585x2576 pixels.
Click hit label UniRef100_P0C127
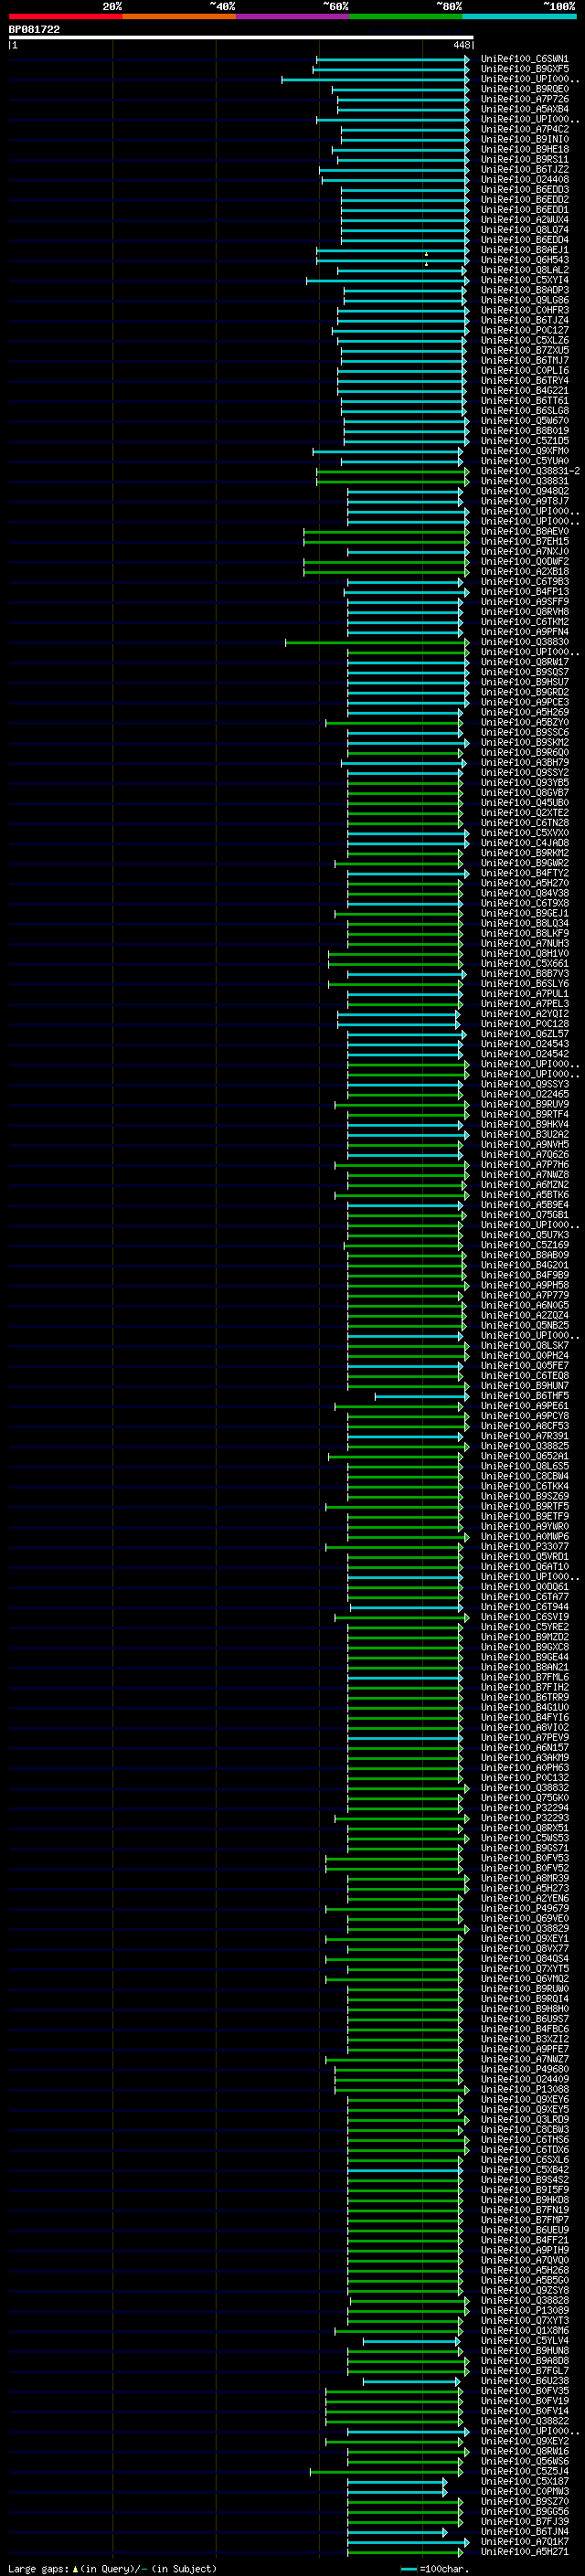point(524,330)
